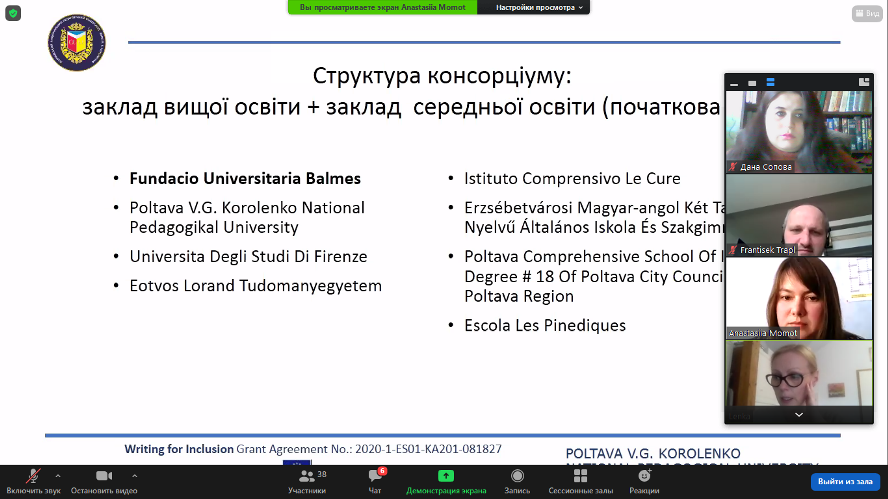888x499 pixels.
Task: Open audio options arrow beside microphone
Action: [x=58, y=476]
